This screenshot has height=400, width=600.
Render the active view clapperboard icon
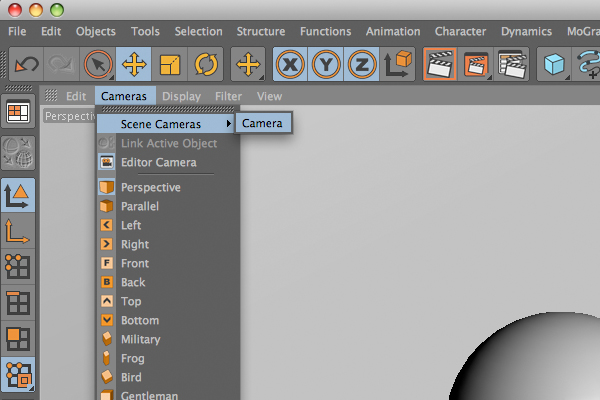pyautogui.click(x=440, y=64)
